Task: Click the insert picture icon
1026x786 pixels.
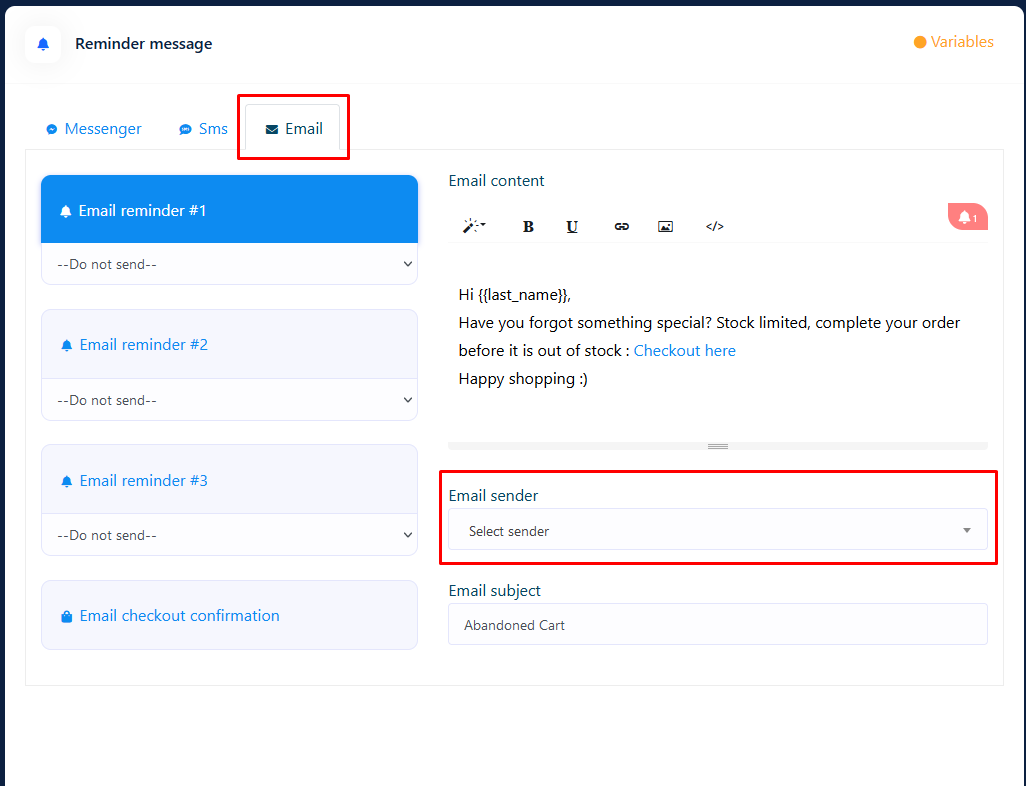Action: pyautogui.click(x=665, y=226)
